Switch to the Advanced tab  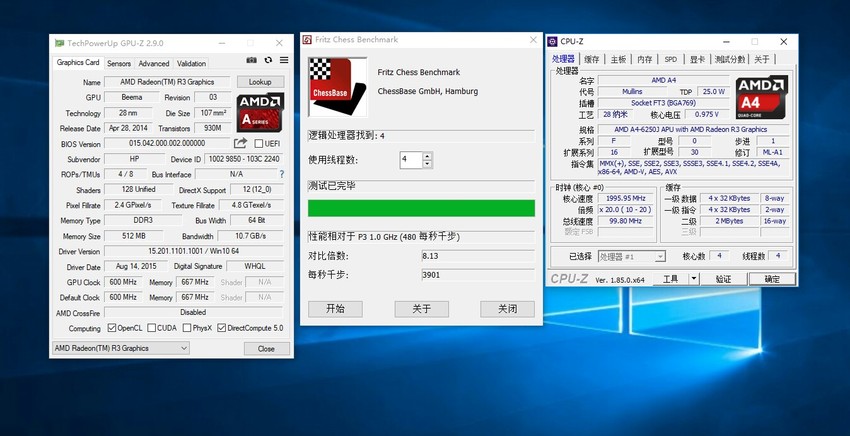154,63
